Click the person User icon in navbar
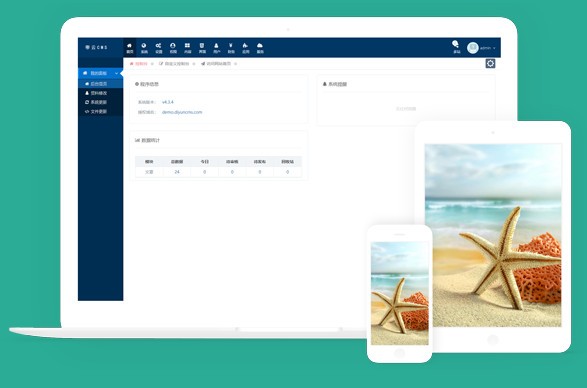The image size is (587, 388). [x=216, y=48]
